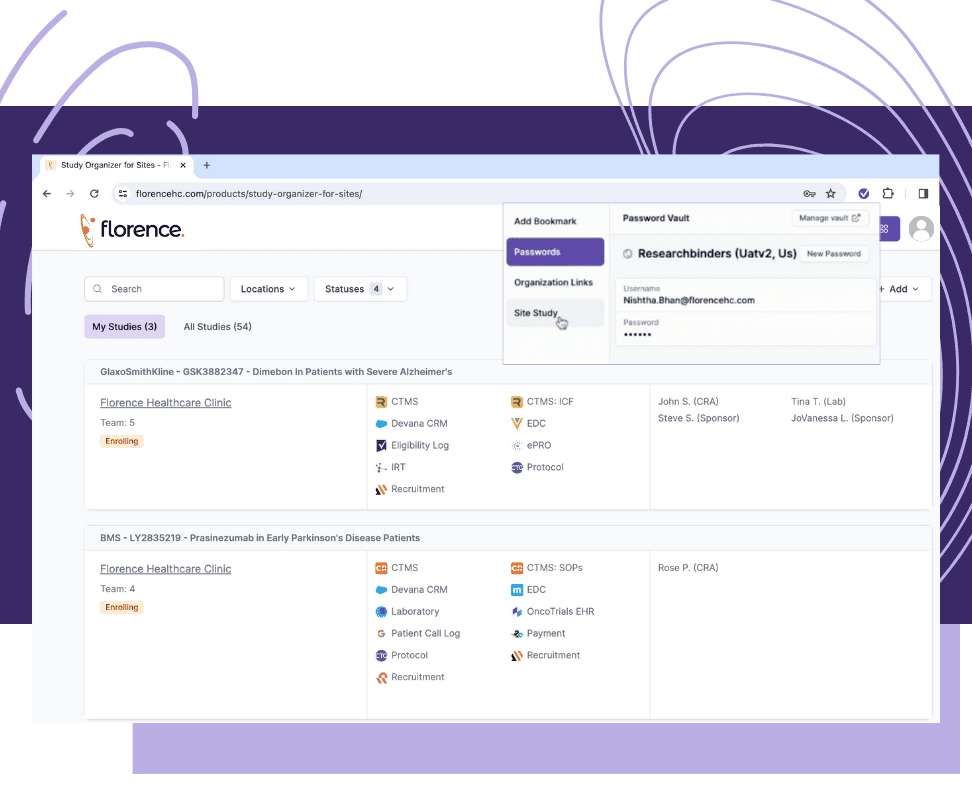Open the Add dropdown
This screenshot has height=804, width=972.
pyautogui.click(x=904, y=289)
